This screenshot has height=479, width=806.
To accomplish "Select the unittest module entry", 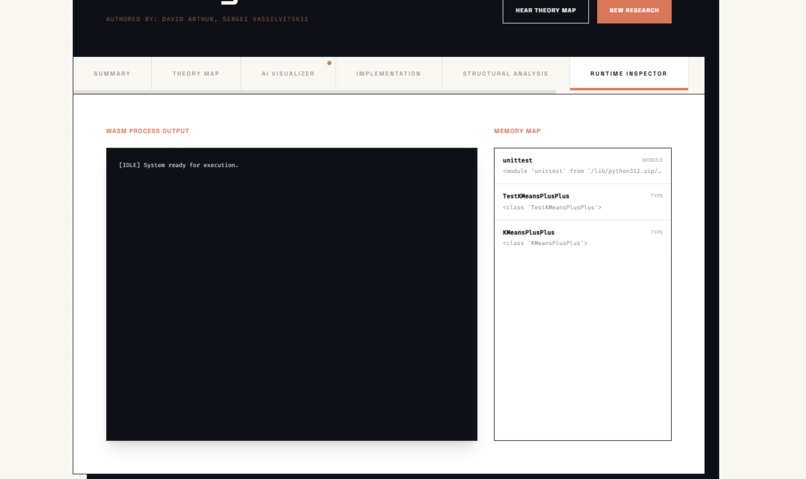I will point(582,165).
